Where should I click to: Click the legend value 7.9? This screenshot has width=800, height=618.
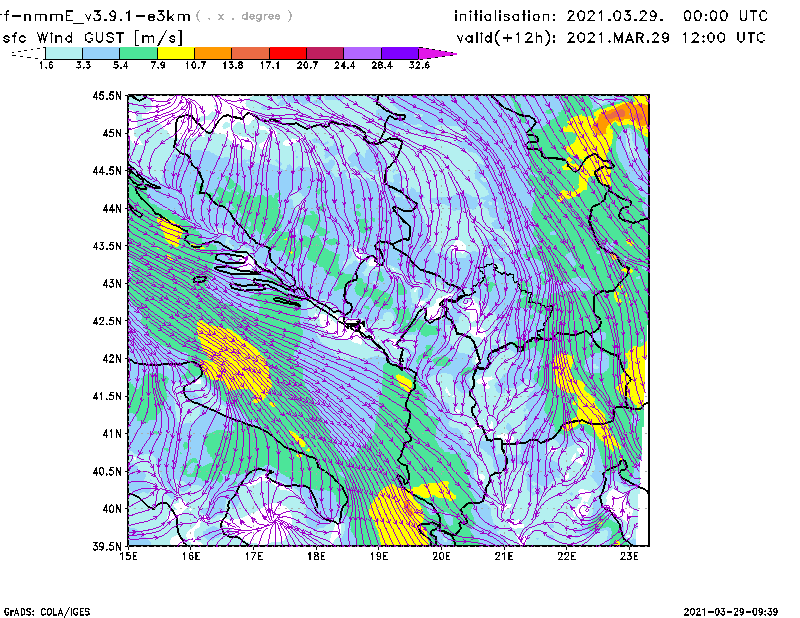158,65
